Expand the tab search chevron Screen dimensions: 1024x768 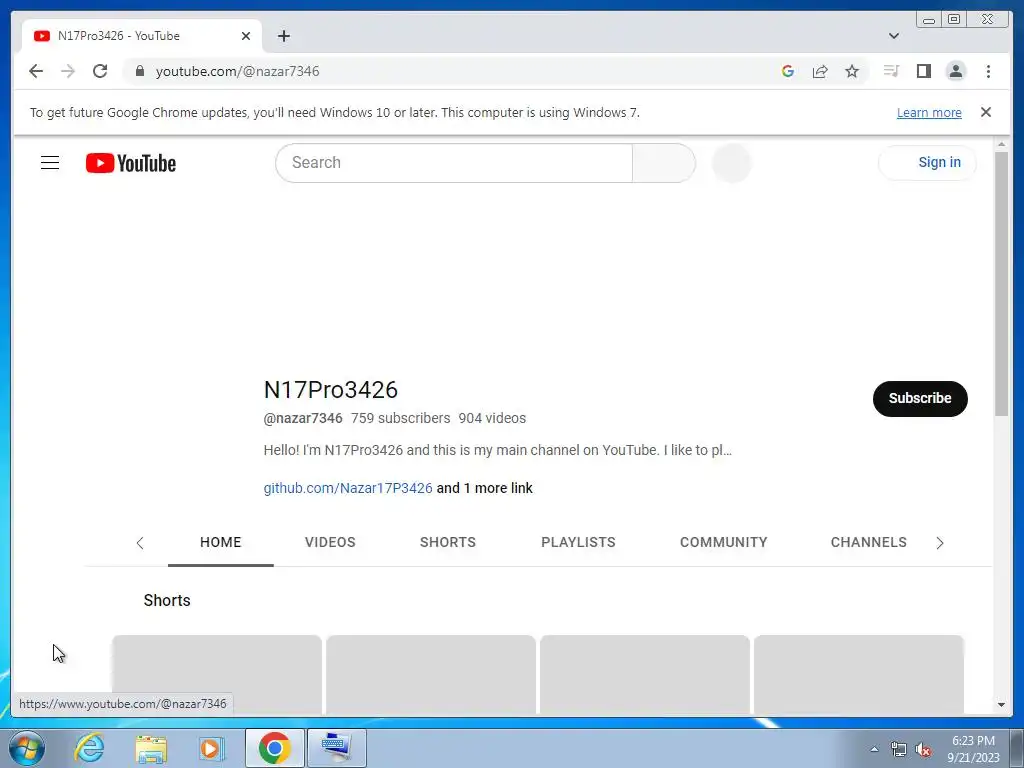pyautogui.click(x=894, y=36)
